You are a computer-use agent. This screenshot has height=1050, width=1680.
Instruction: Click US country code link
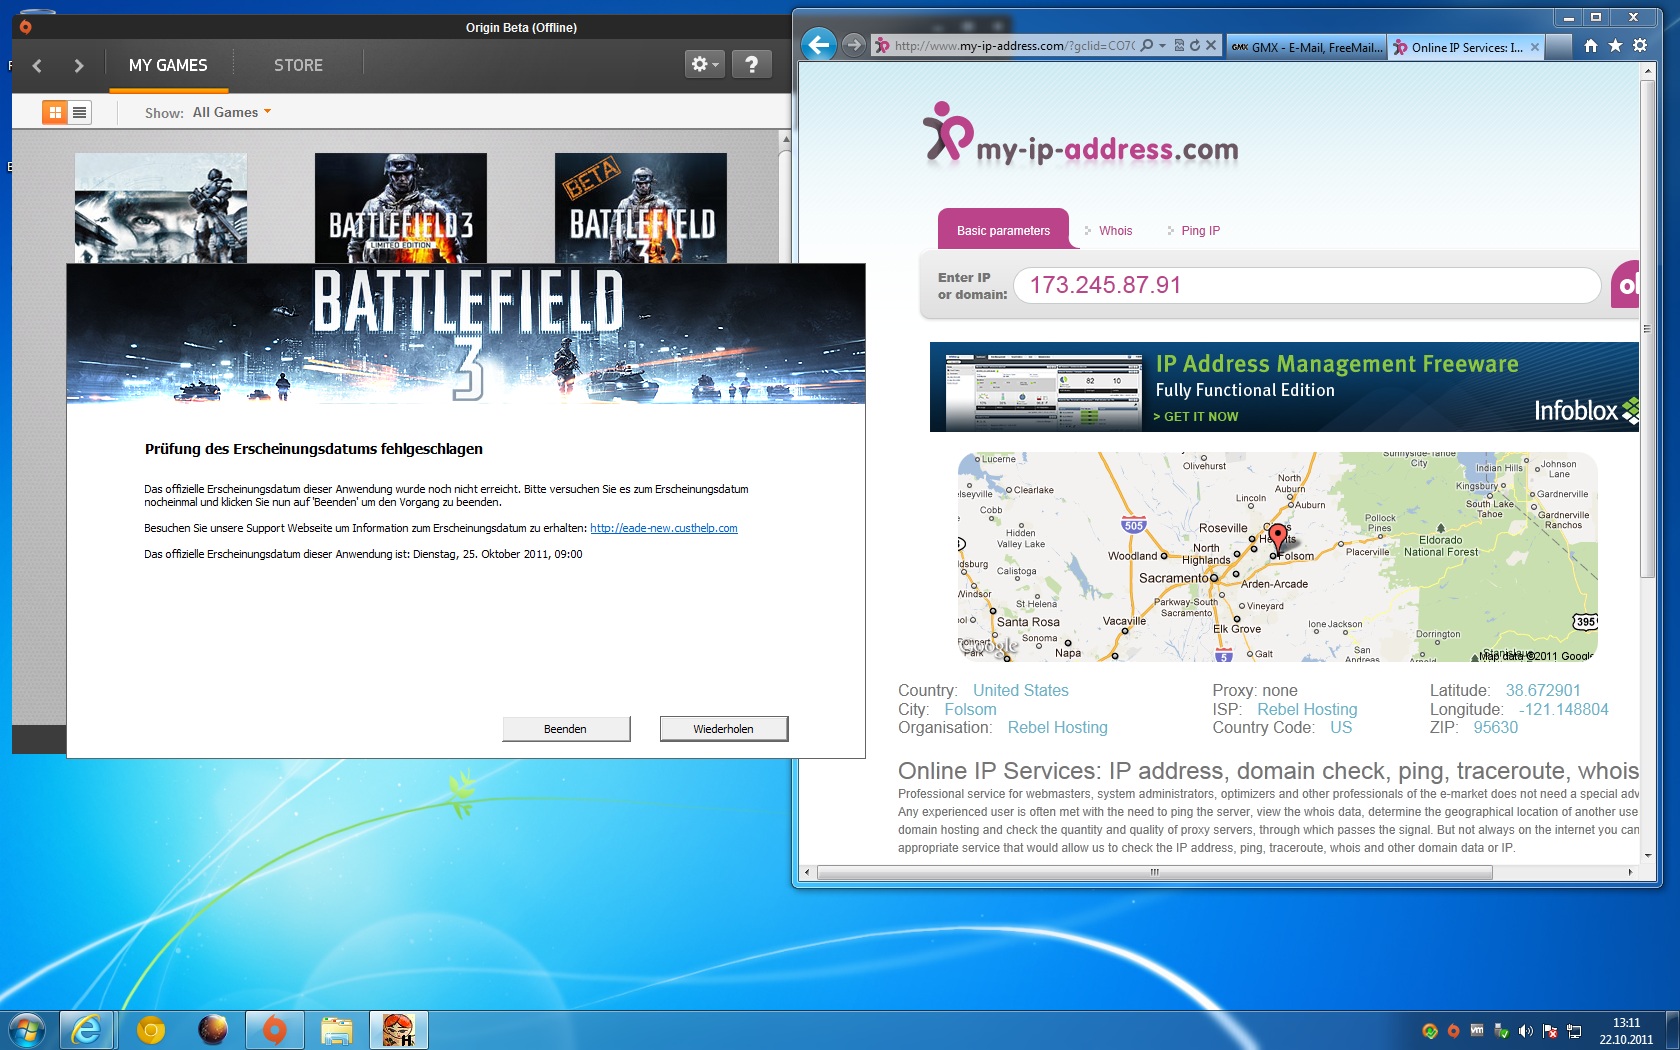[1341, 728]
